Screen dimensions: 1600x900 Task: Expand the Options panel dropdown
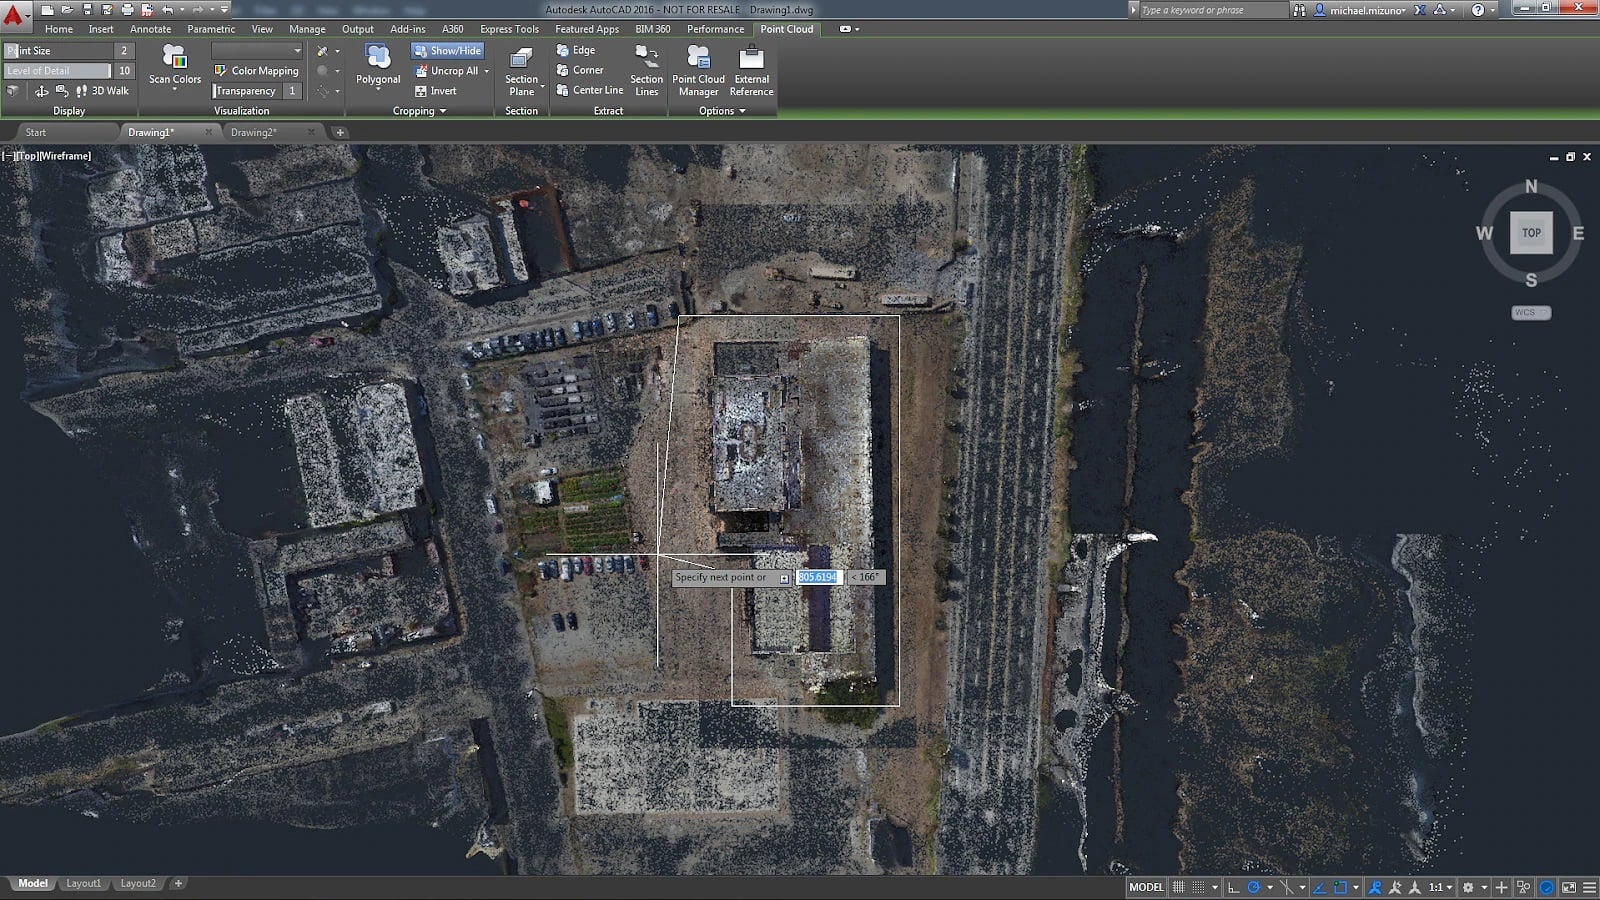pos(722,111)
